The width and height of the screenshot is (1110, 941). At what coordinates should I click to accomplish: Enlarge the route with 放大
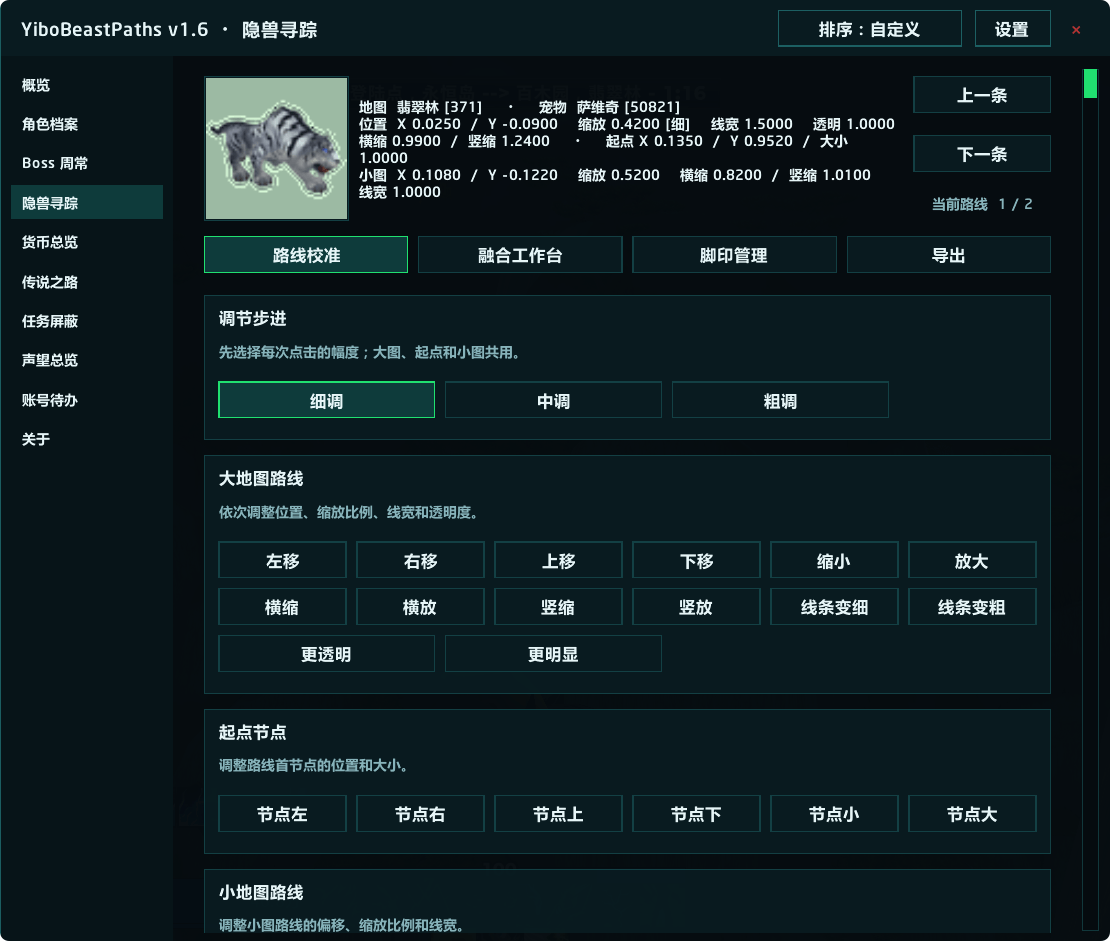coord(972,560)
